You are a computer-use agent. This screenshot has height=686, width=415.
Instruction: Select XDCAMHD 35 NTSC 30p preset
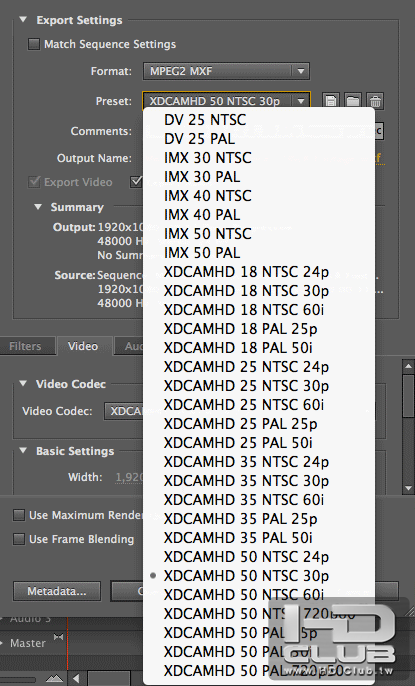(259, 481)
